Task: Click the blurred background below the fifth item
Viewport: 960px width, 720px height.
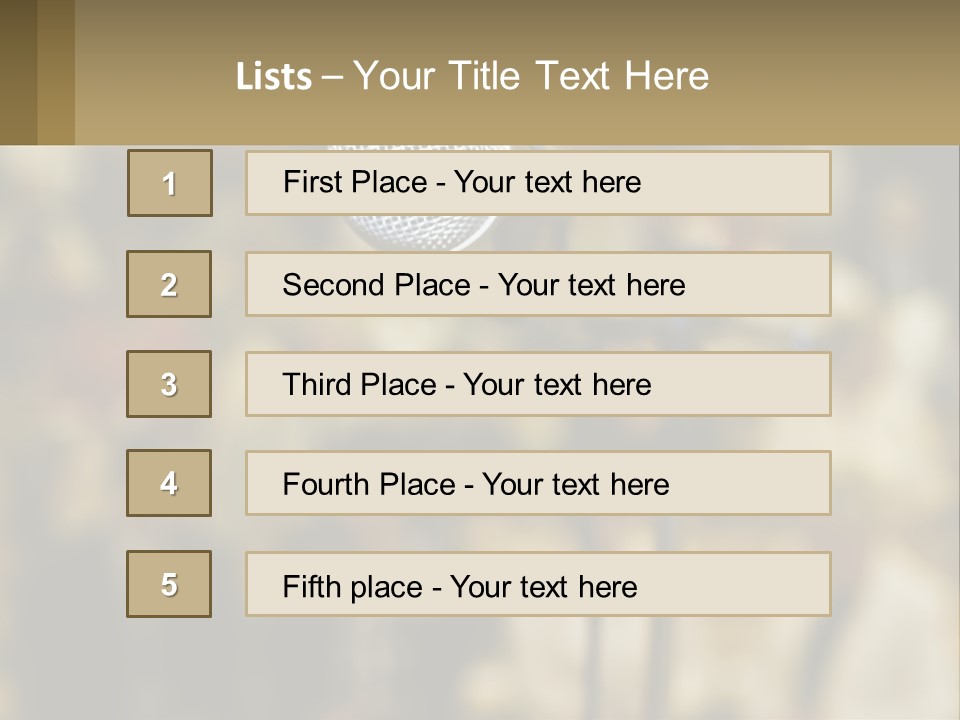Action: point(480,670)
